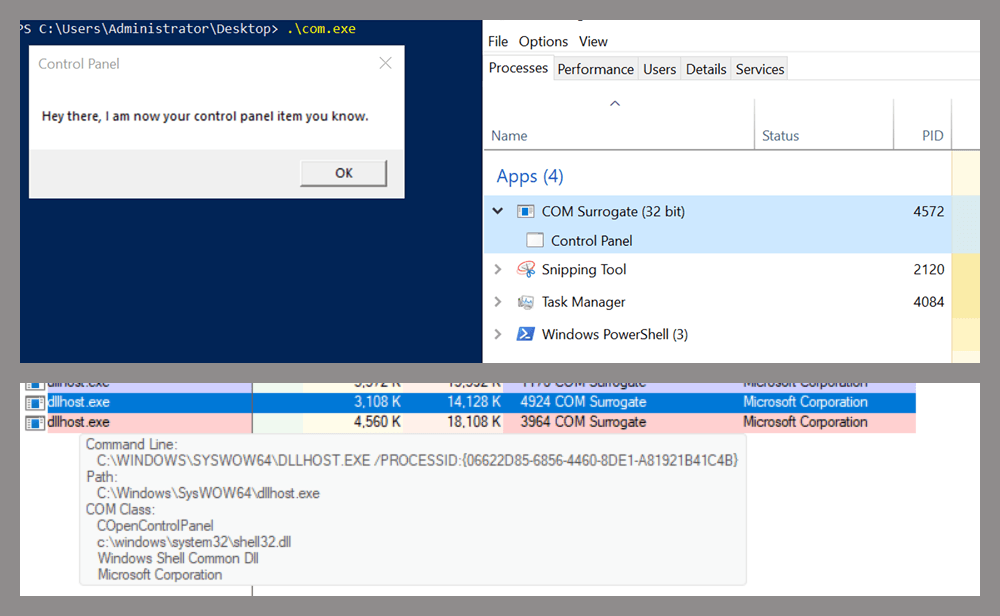Open the File menu
1000x616 pixels.
coord(498,41)
